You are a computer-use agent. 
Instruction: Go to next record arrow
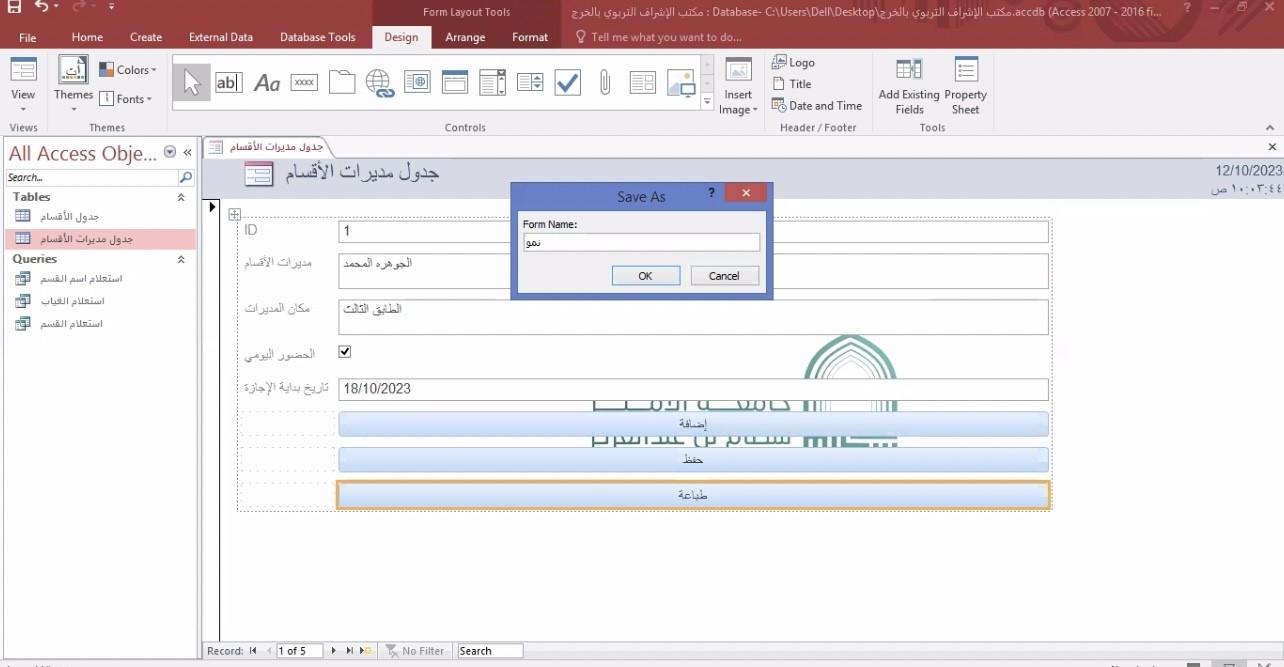(x=333, y=651)
